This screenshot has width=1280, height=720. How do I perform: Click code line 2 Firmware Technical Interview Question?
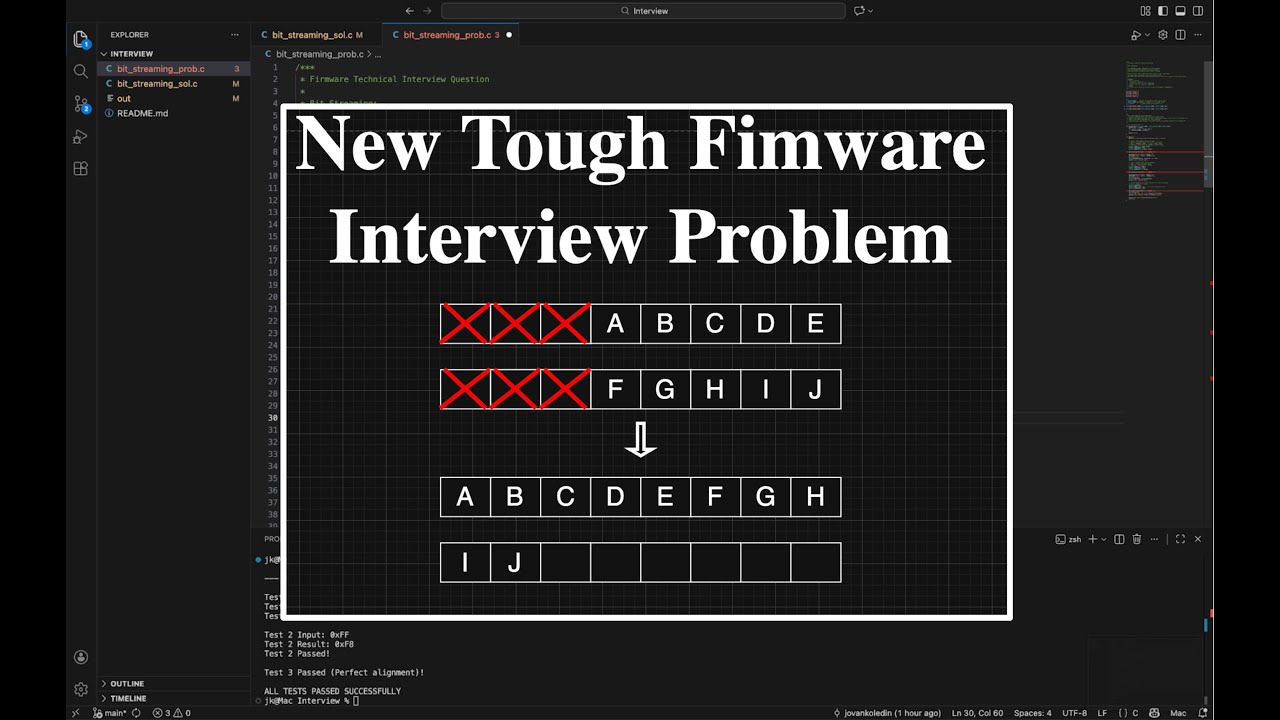pos(394,79)
